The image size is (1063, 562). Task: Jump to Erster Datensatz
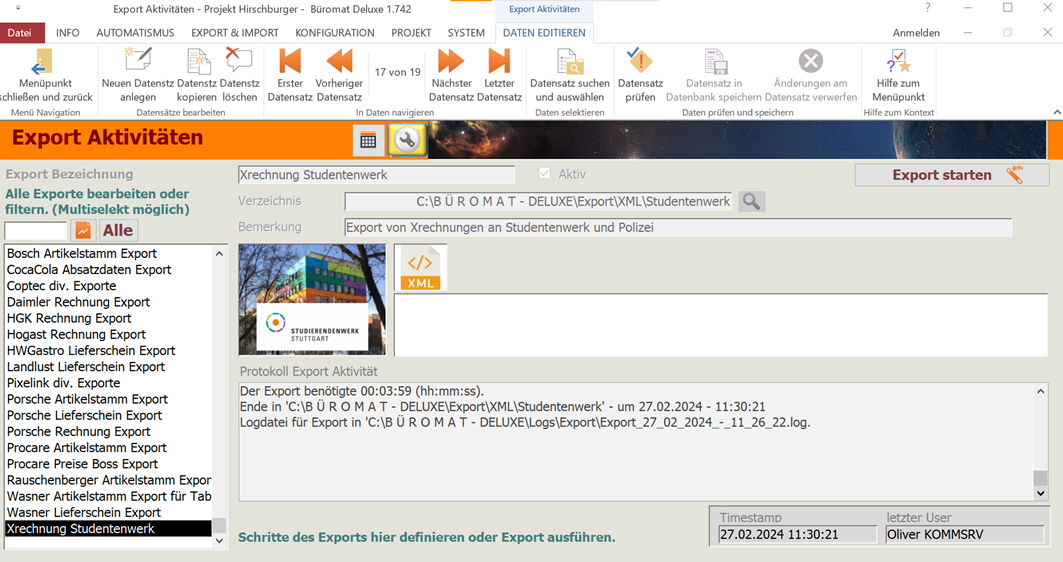click(x=290, y=62)
